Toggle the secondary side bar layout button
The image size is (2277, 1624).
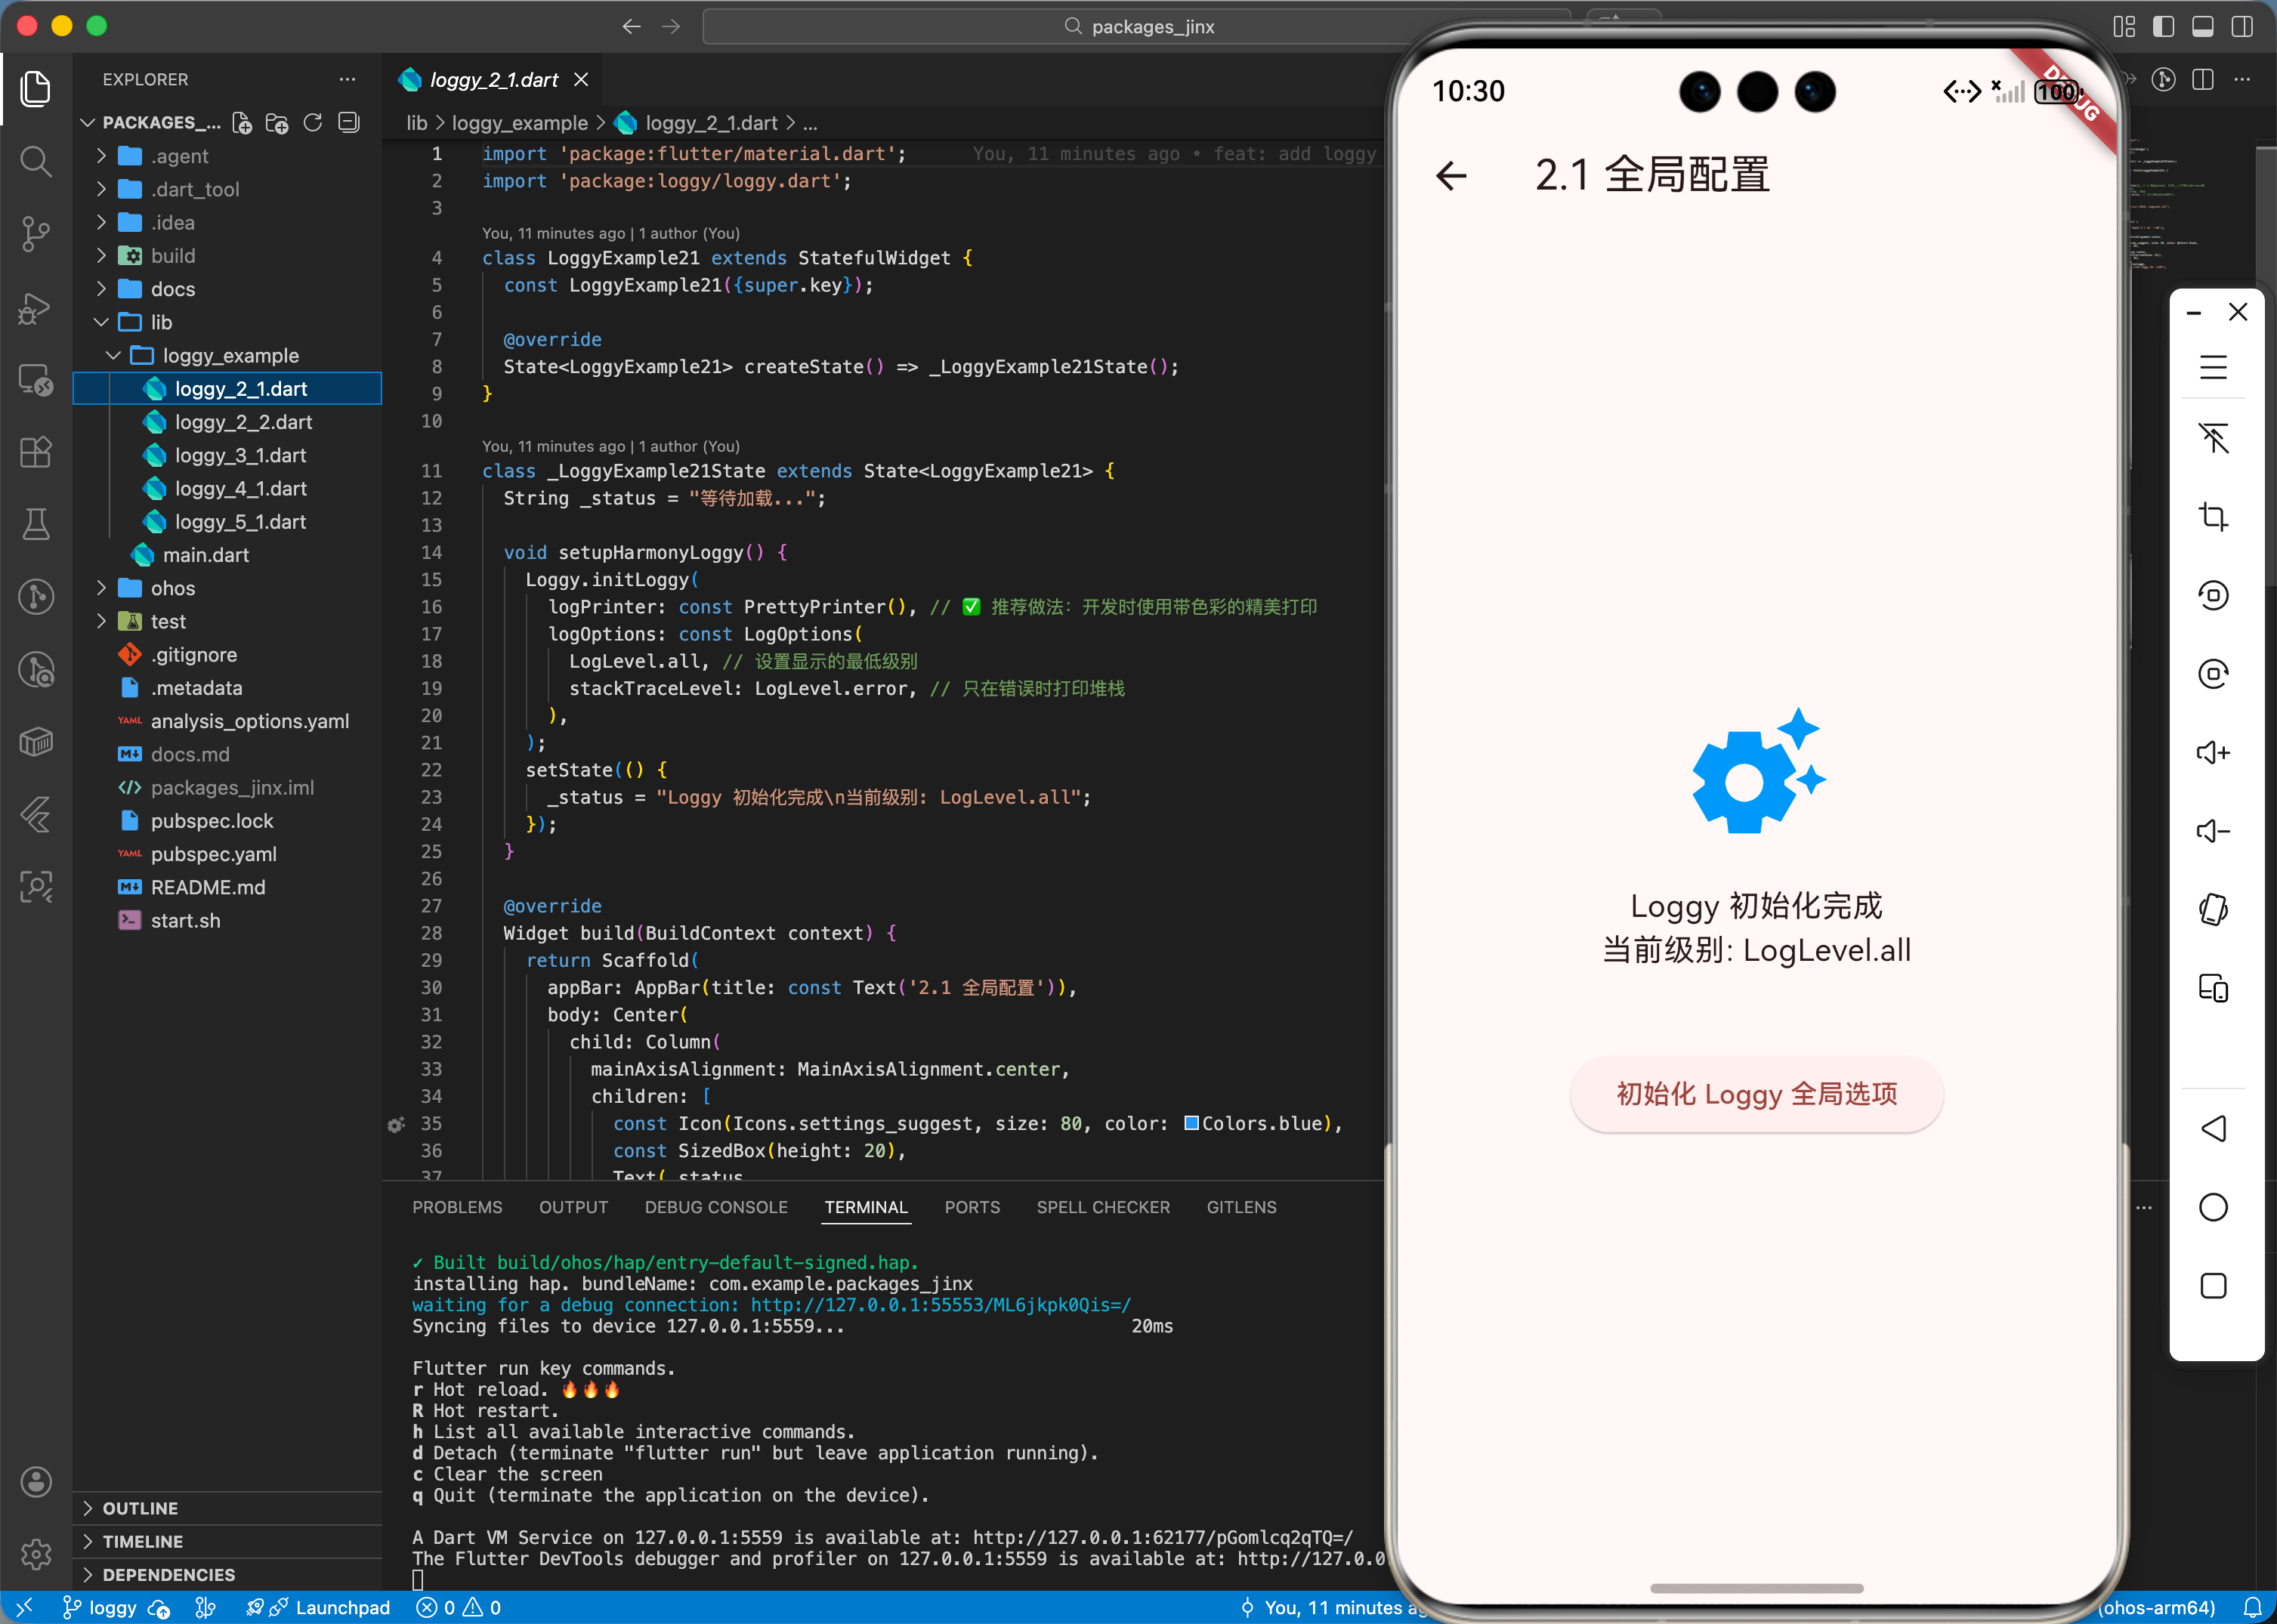(x=2242, y=26)
